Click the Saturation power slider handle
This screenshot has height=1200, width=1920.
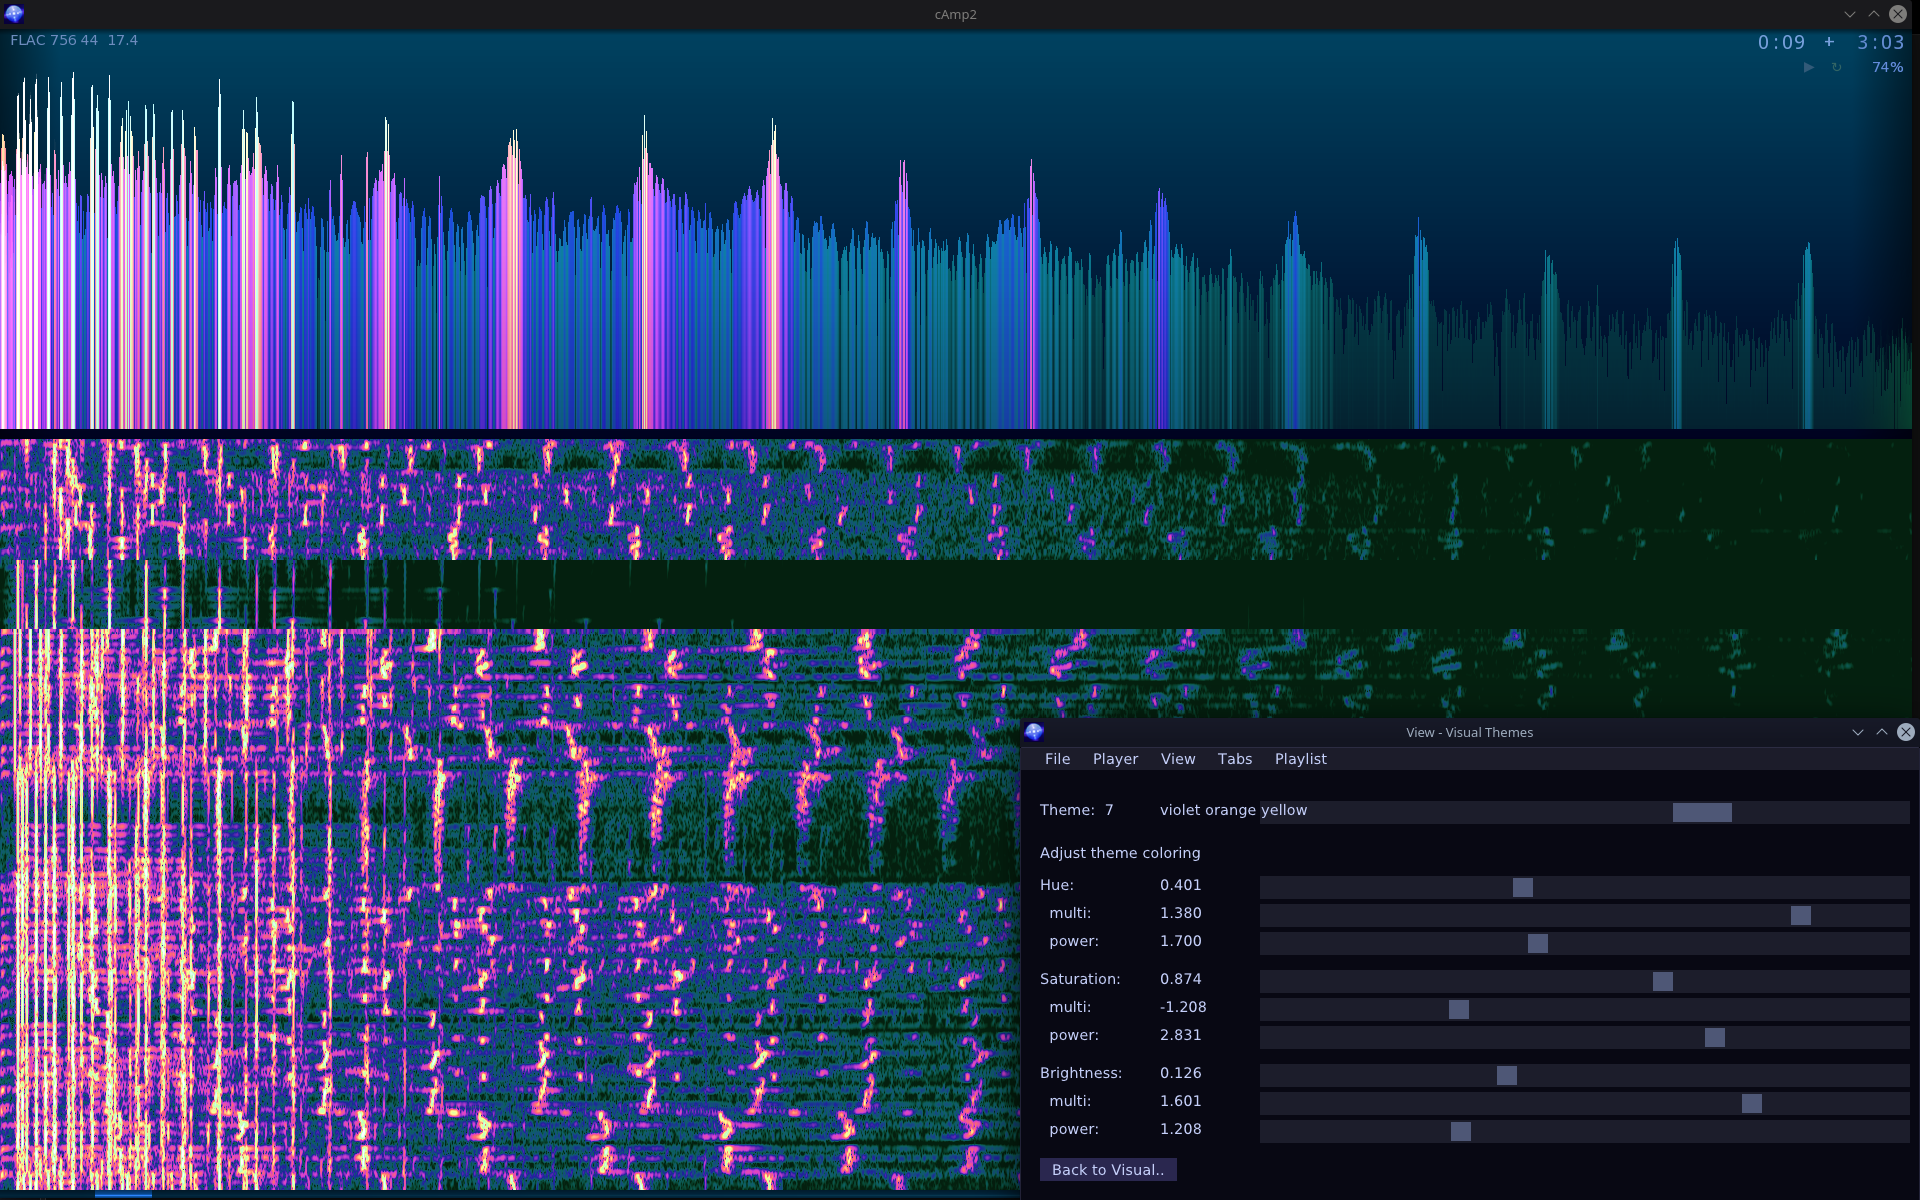pos(1715,1037)
